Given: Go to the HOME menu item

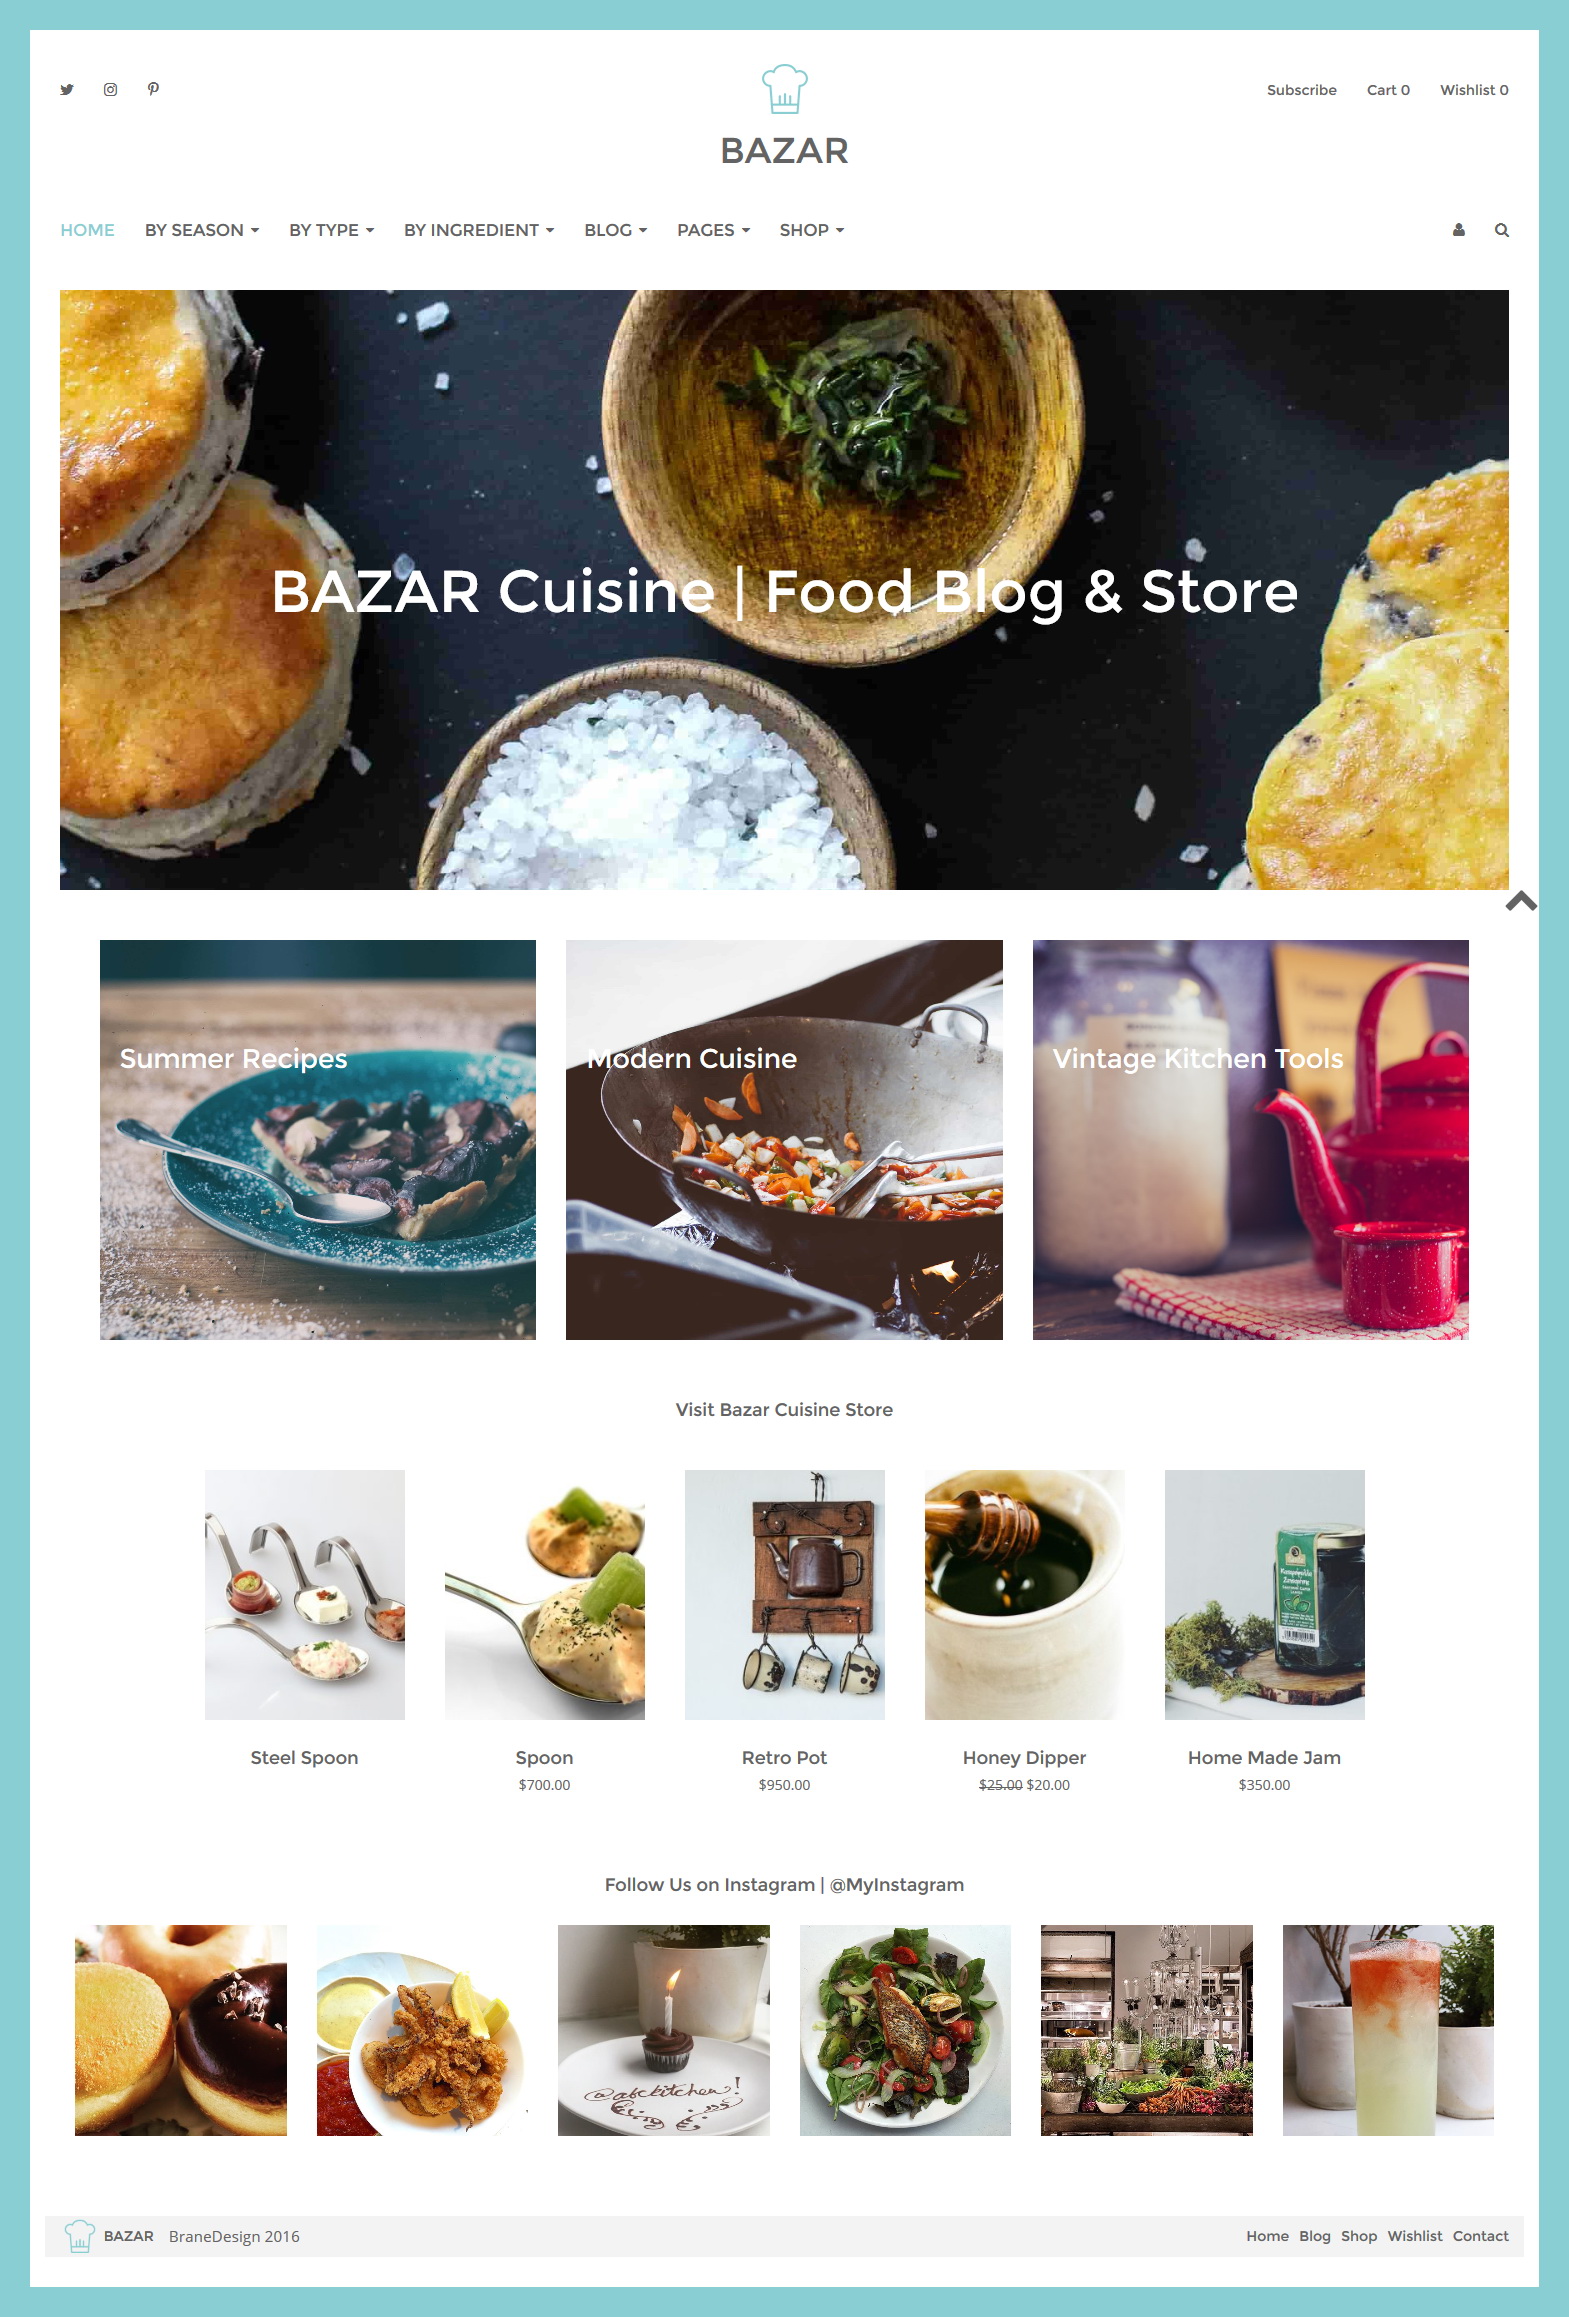Looking at the screenshot, I should pos(87,230).
